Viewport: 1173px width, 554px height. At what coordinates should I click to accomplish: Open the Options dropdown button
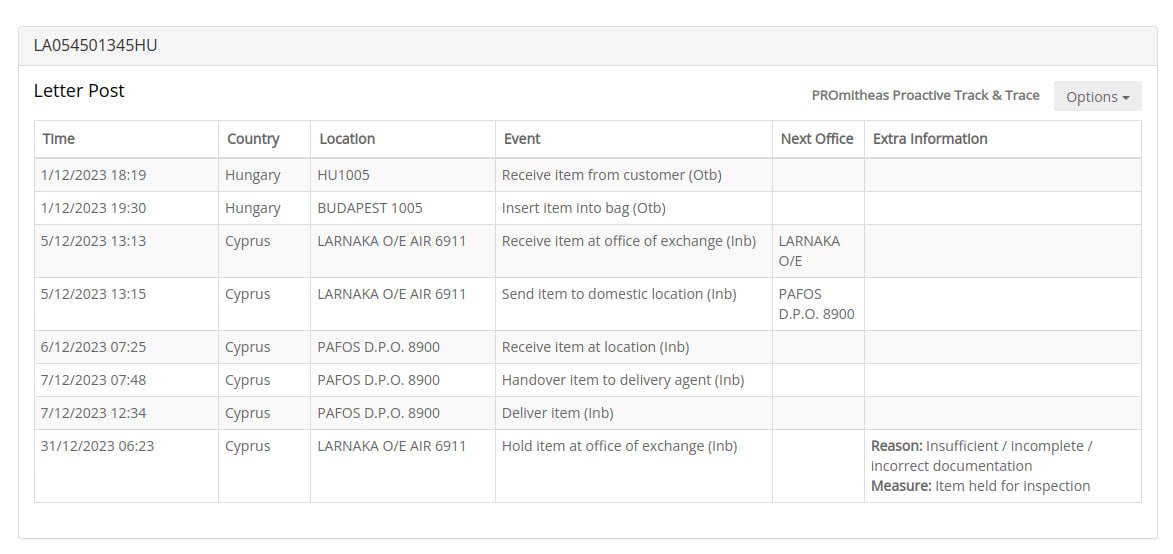(x=1097, y=97)
